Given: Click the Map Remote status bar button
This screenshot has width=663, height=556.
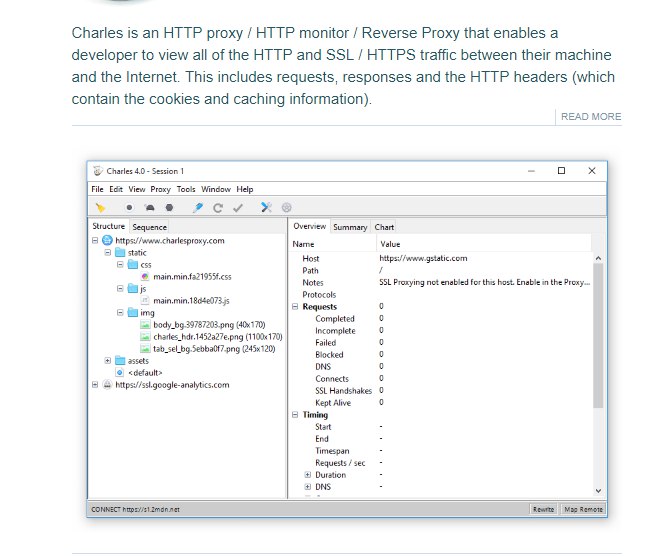Looking at the screenshot, I should point(583,509).
